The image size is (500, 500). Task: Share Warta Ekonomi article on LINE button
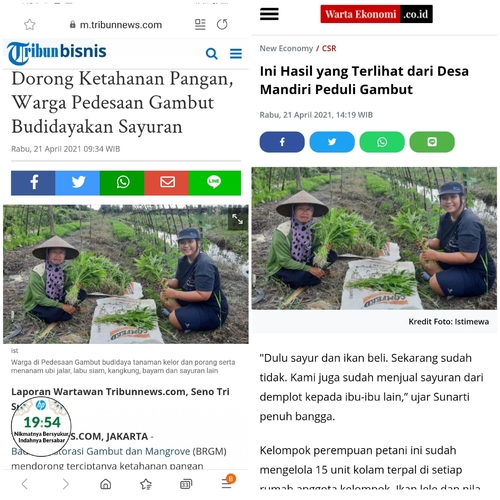pyautogui.click(x=432, y=142)
